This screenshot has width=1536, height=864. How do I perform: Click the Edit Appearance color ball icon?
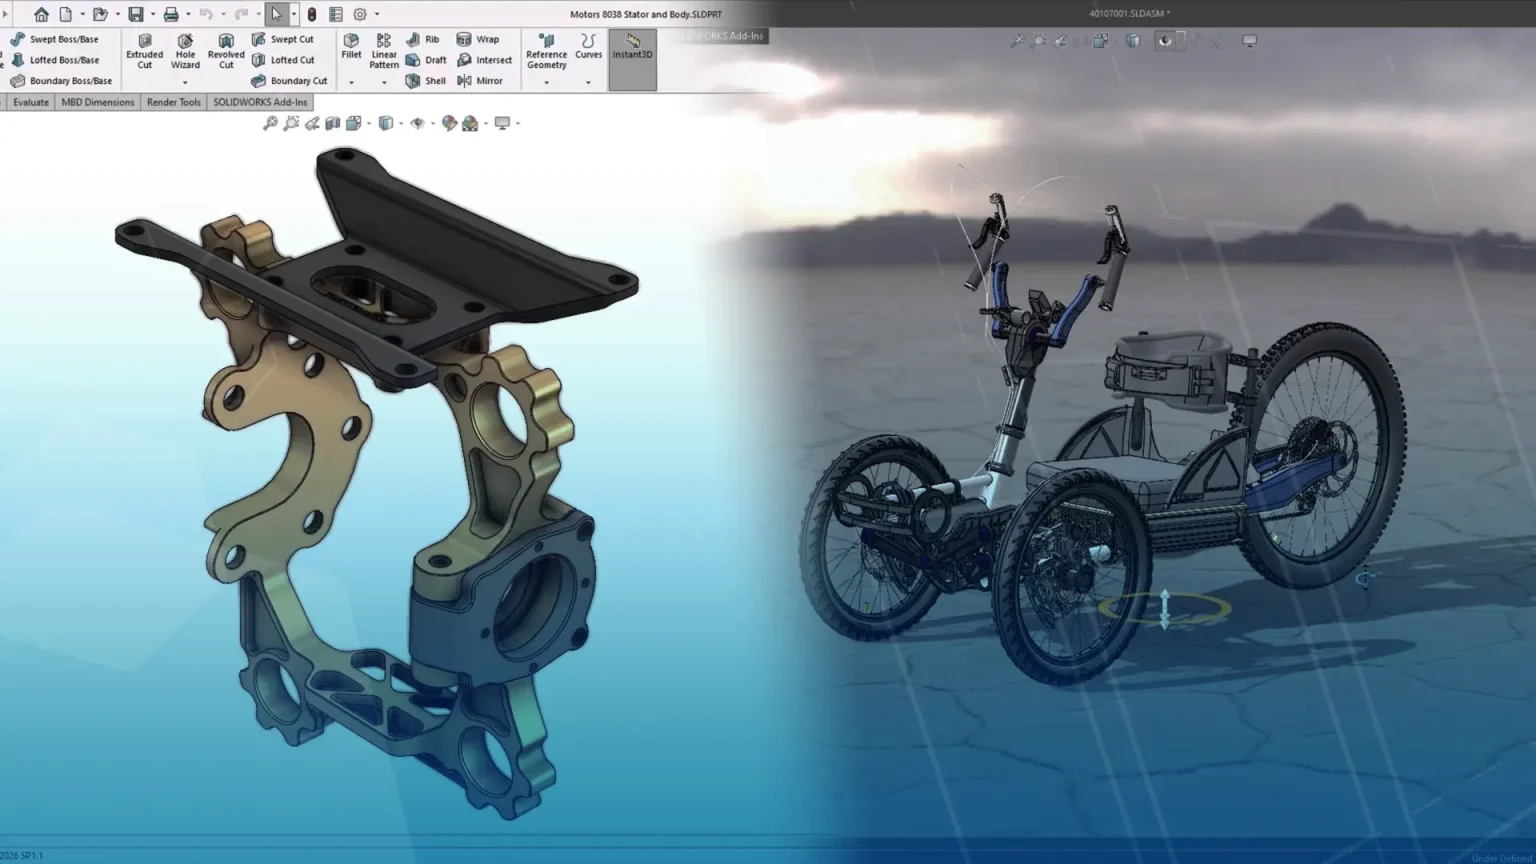coord(449,123)
